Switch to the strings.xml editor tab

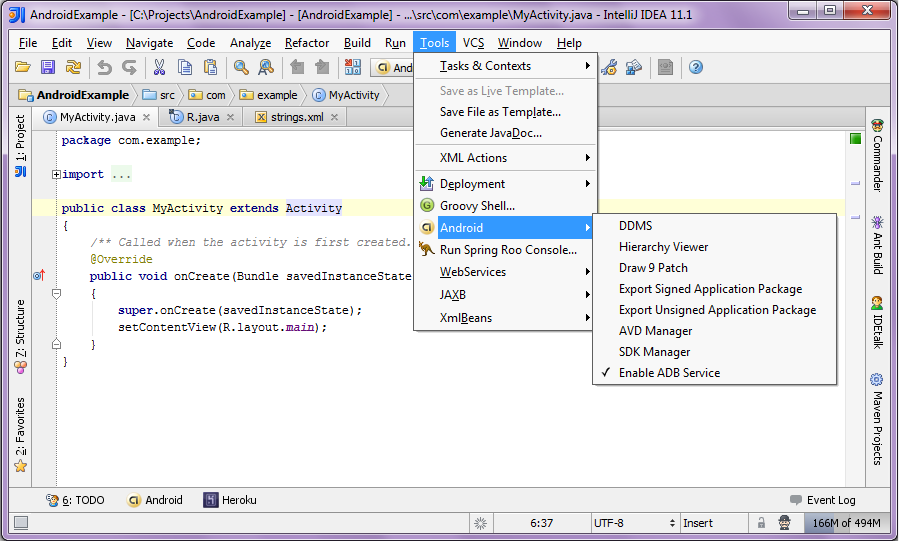(296, 117)
